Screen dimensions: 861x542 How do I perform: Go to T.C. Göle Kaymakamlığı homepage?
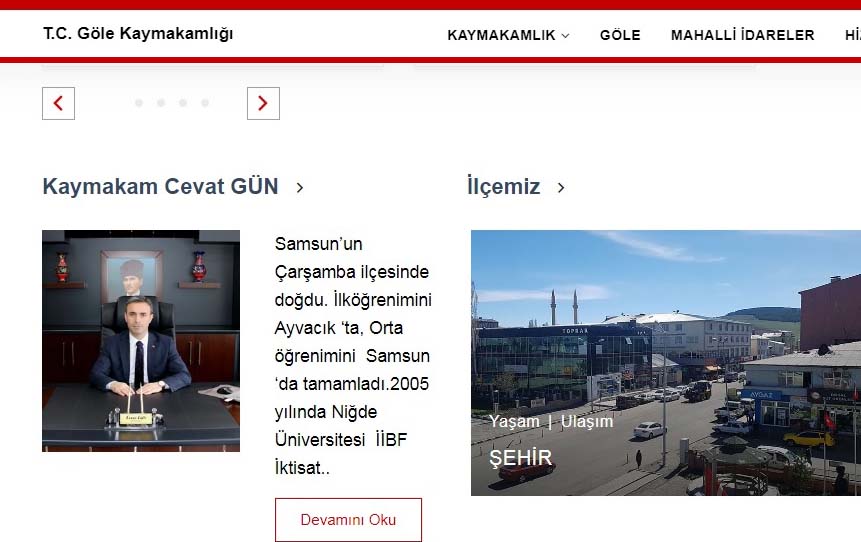point(138,33)
